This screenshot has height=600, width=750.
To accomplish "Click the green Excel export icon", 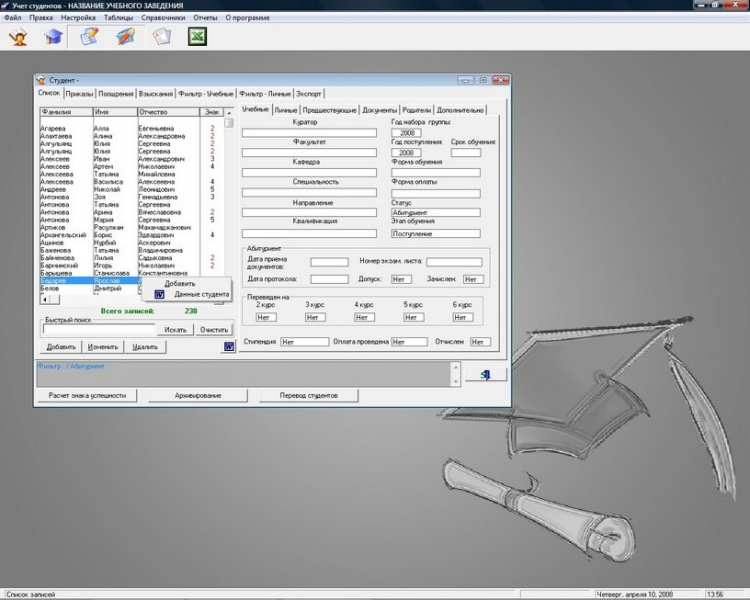I will [x=198, y=37].
